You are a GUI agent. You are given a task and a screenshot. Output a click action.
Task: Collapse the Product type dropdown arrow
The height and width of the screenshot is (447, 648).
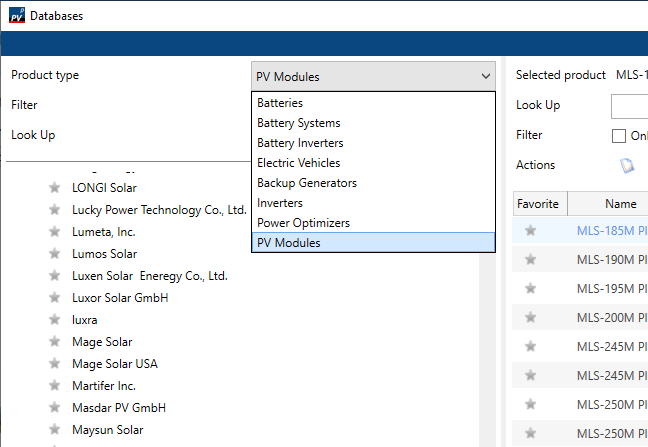point(486,76)
